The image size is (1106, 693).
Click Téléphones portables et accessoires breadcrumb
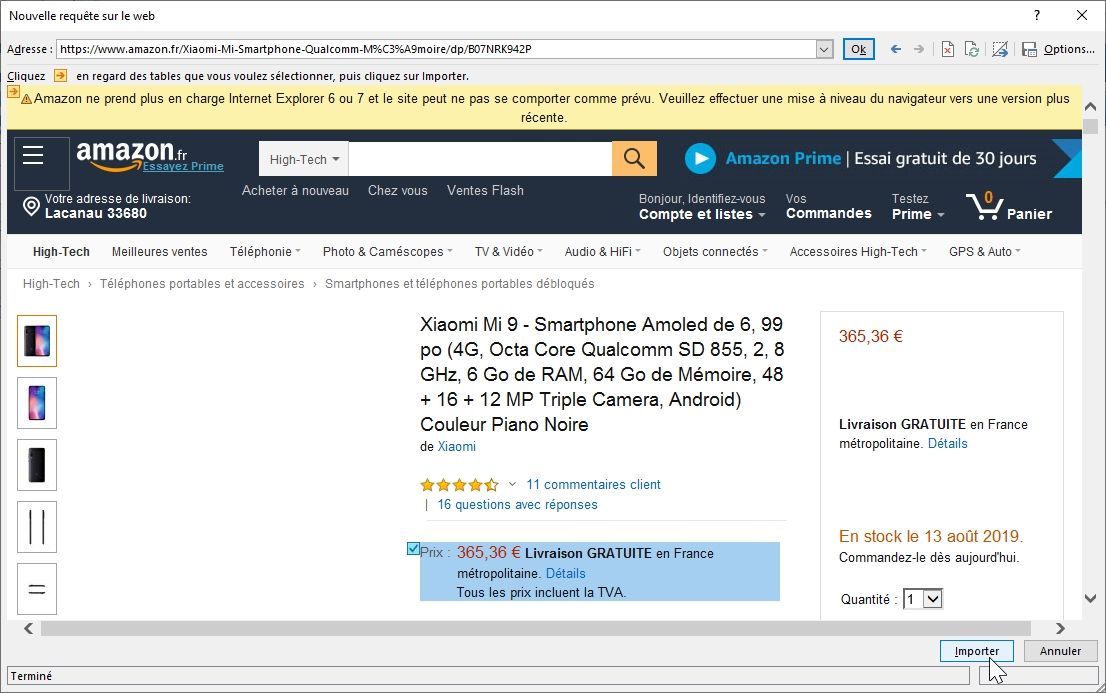point(202,284)
